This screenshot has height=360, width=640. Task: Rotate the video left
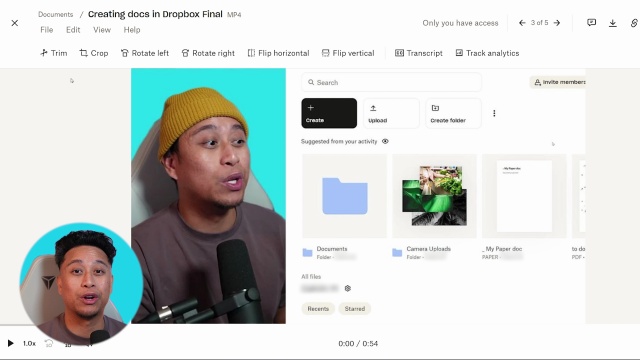point(144,53)
